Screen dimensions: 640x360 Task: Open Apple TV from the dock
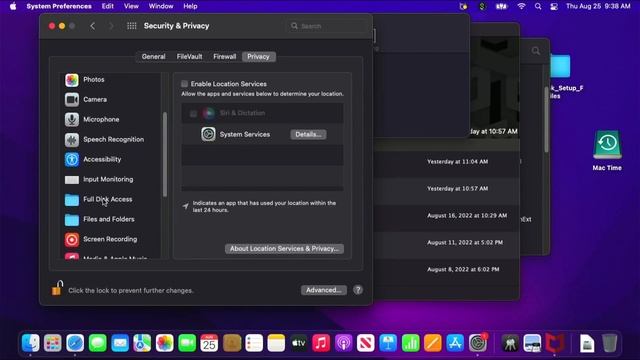point(298,343)
